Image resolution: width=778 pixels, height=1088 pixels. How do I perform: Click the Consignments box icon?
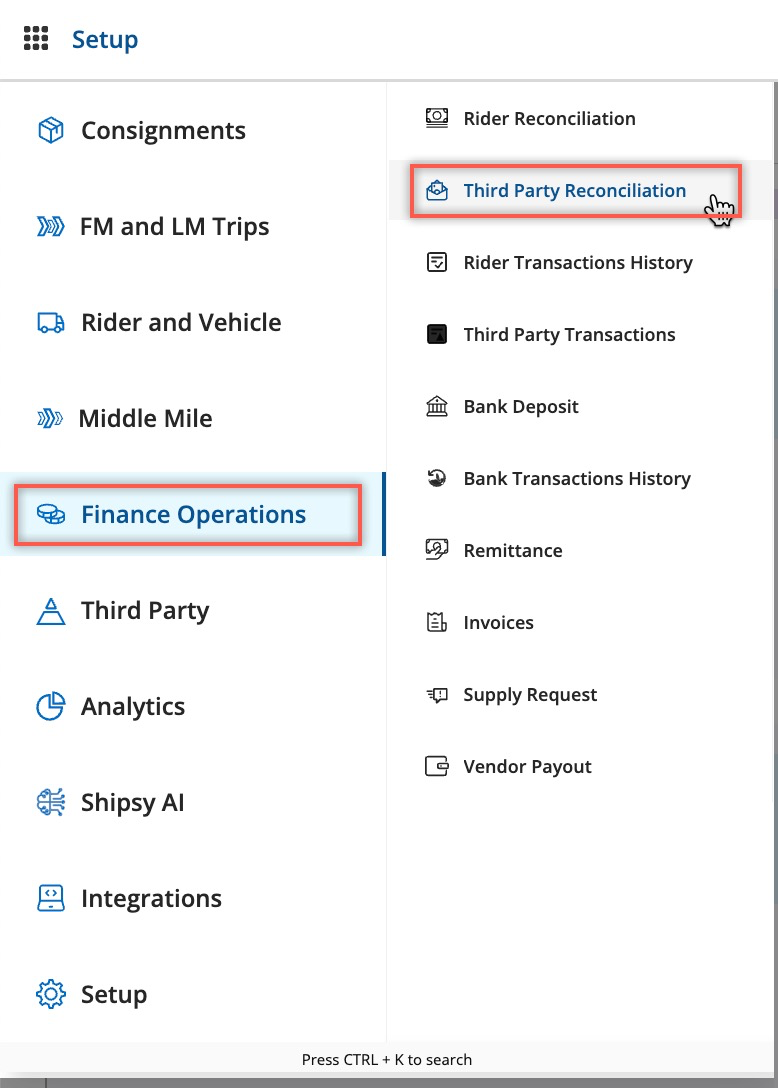click(50, 131)
